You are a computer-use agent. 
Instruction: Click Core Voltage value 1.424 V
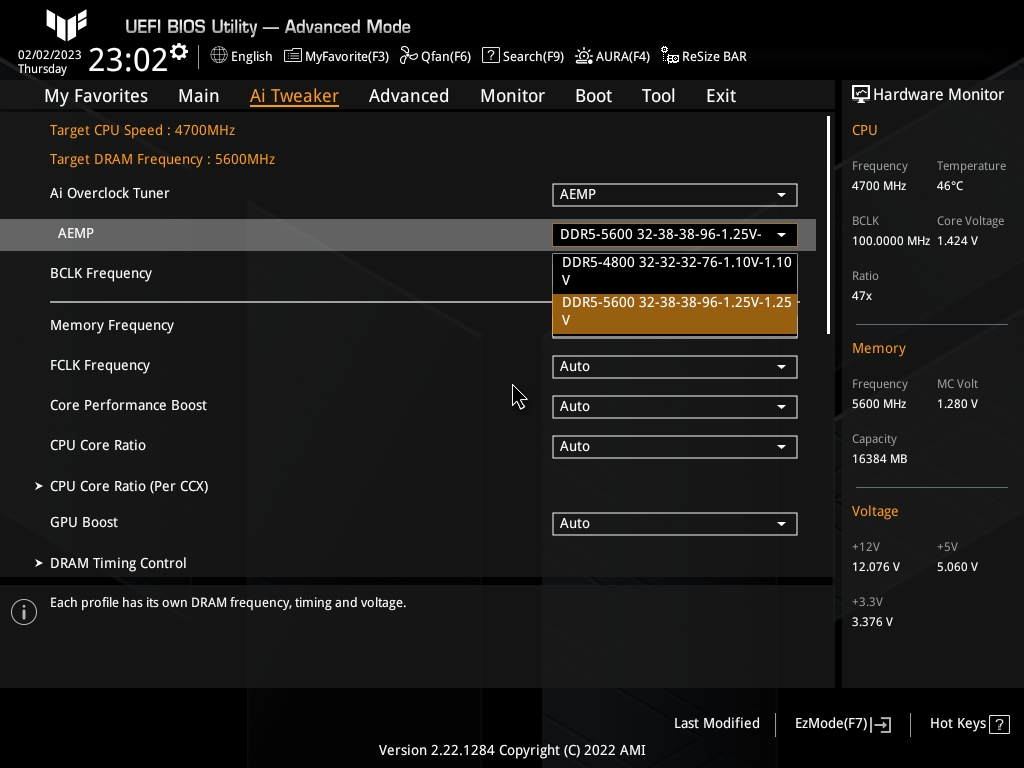[957, 241]
